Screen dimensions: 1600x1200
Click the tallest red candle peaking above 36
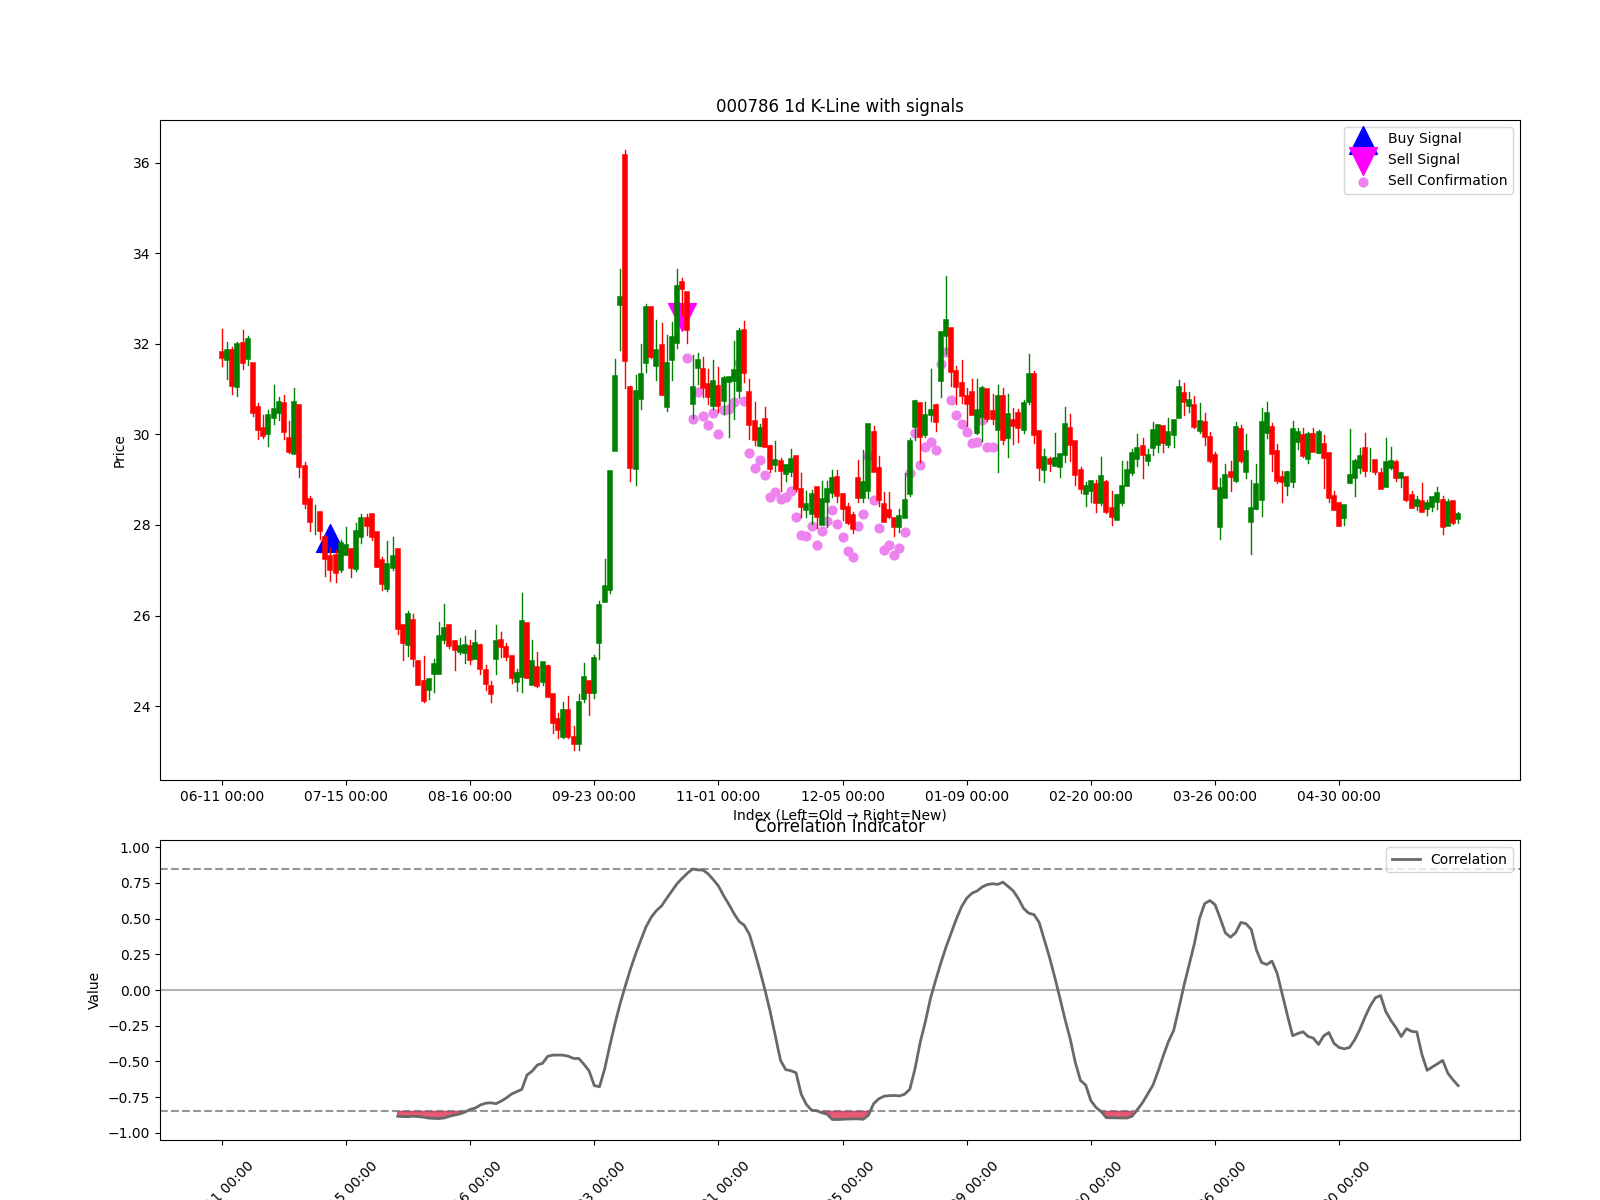[625, 257]
